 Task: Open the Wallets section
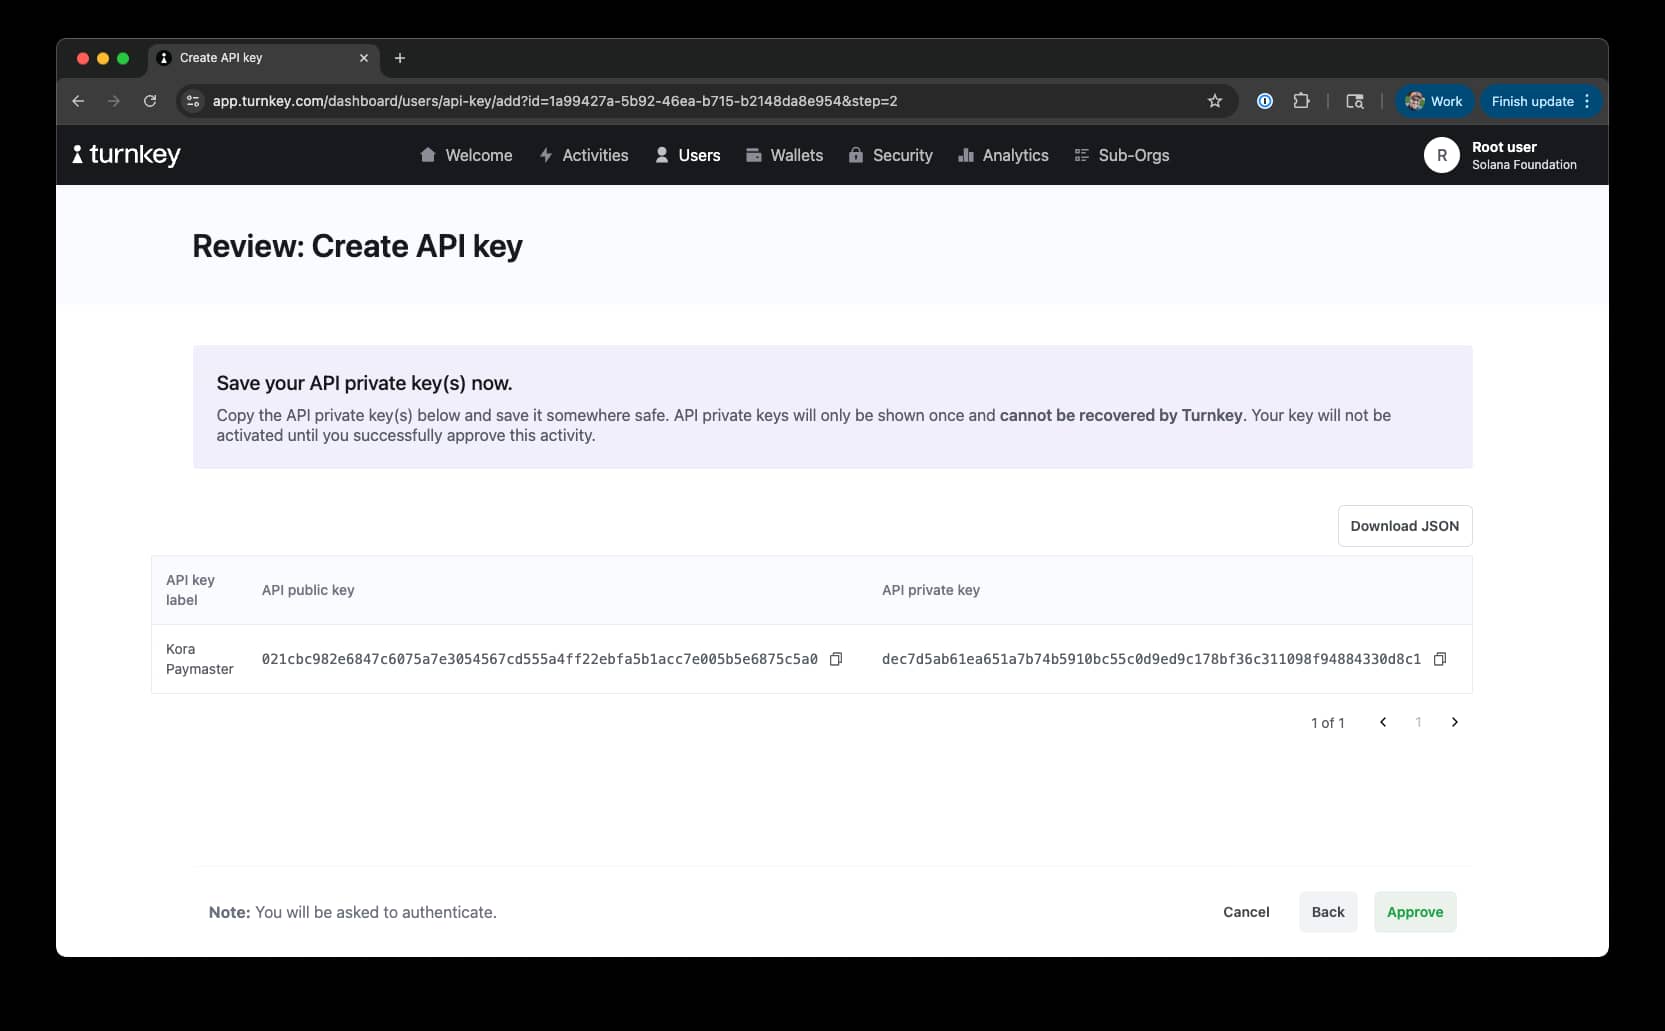784,155
